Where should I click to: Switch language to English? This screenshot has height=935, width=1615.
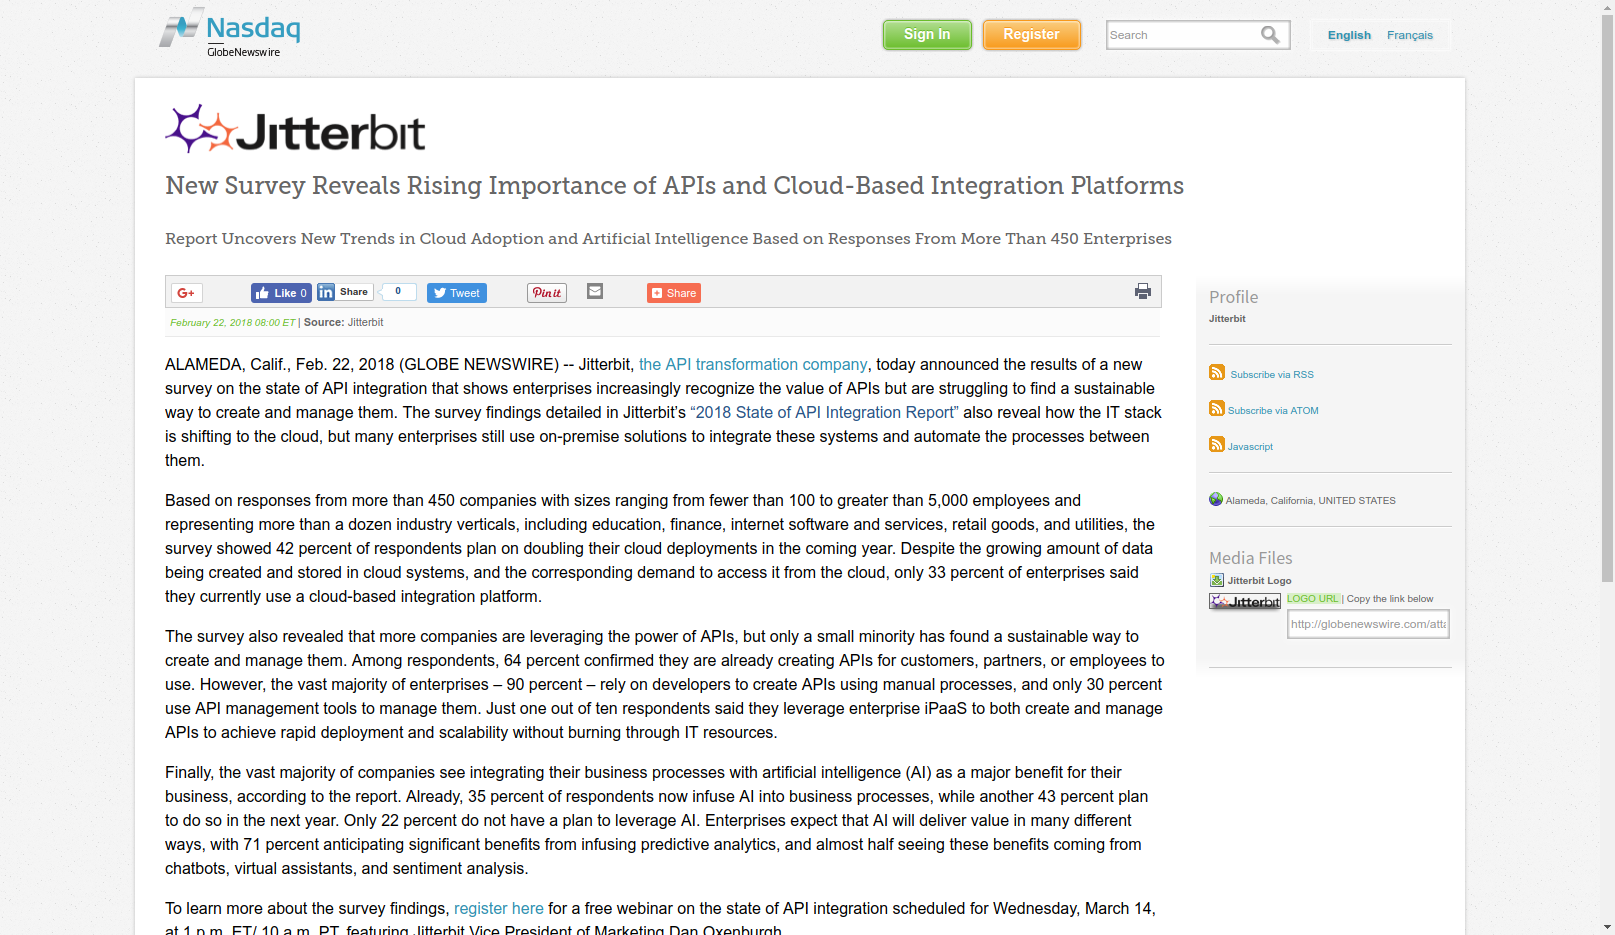coord(1349,35)
